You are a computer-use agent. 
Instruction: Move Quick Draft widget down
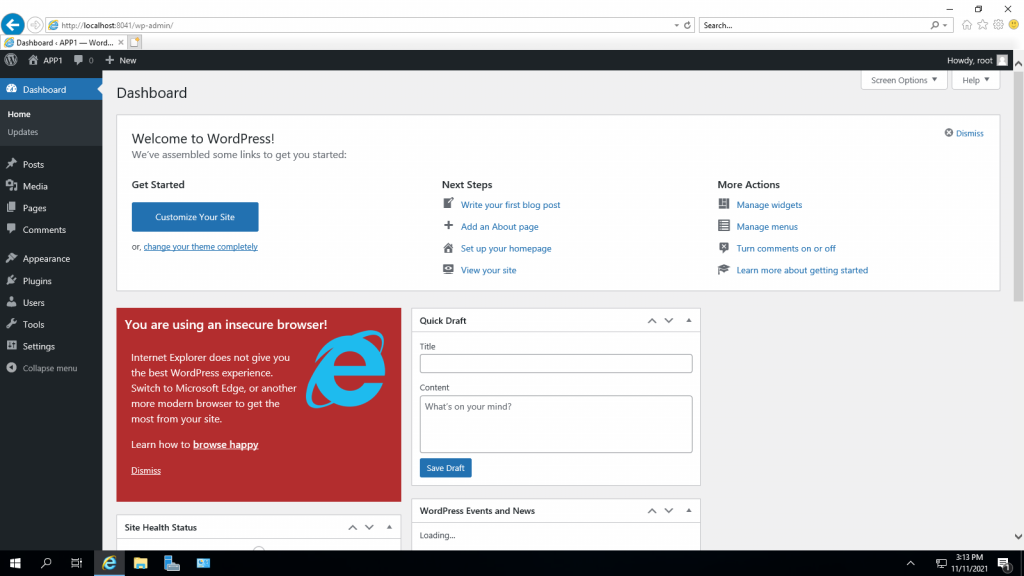(669, 321)
